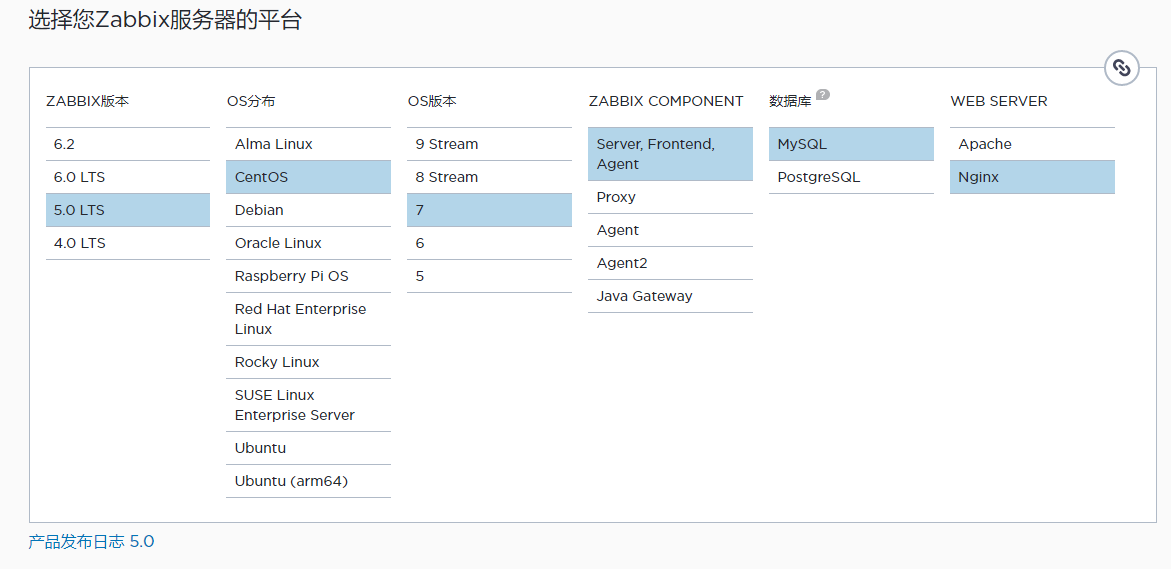Choose Apache as the web server
The height and width of the screenshot is (569, 1171).
(x=1032, y=144)
